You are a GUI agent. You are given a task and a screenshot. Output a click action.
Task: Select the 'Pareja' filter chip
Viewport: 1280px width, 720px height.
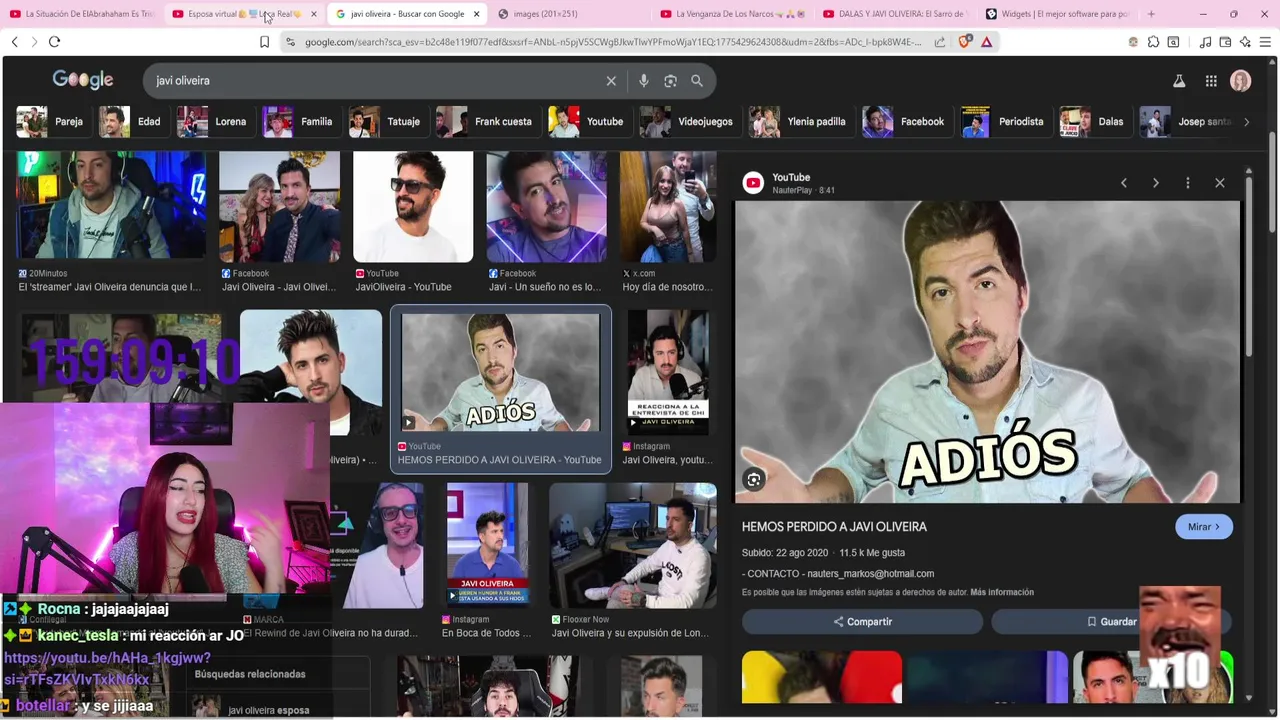pos(51,122)
